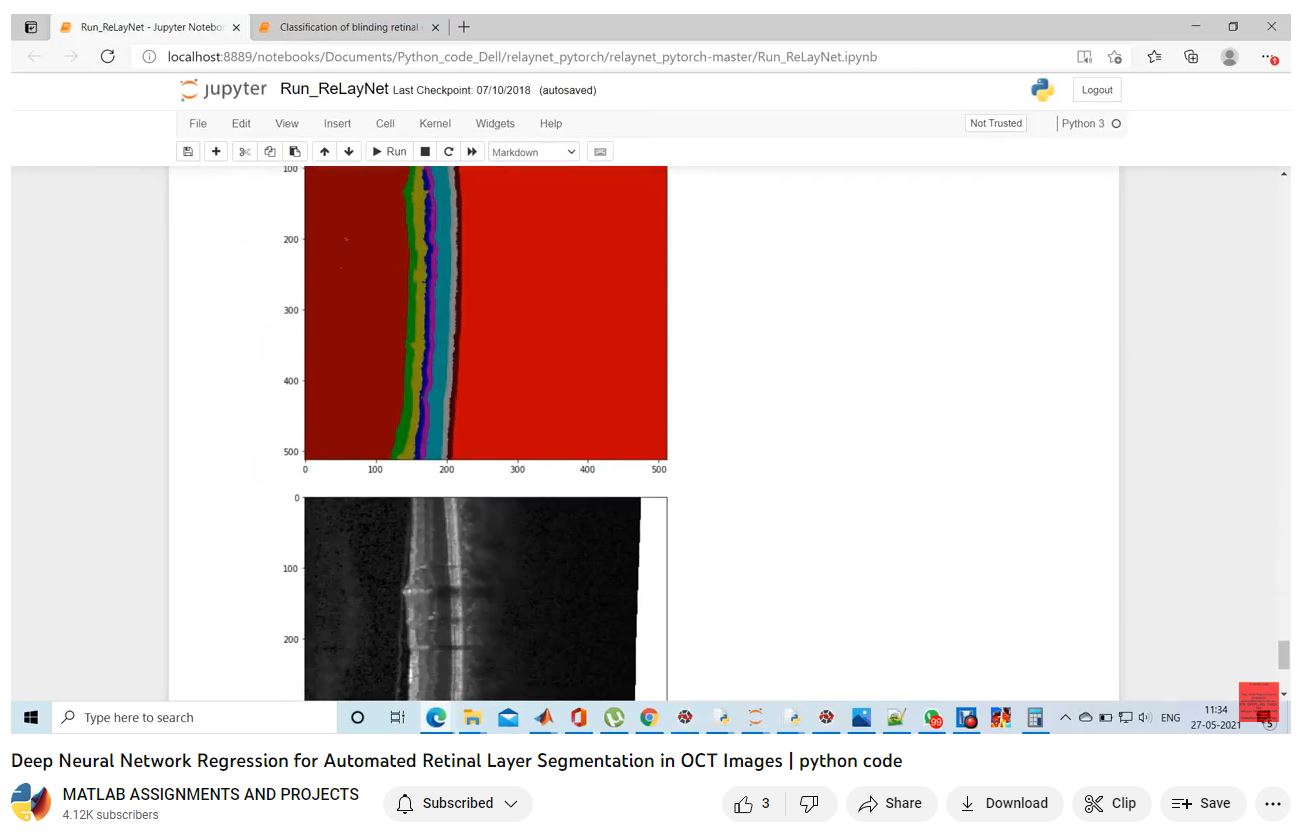Click the Run_ReLayNet notebook title to rename
Viewport: 1303px width, 837px height.
pyautogui.click(x=334, y=89)
